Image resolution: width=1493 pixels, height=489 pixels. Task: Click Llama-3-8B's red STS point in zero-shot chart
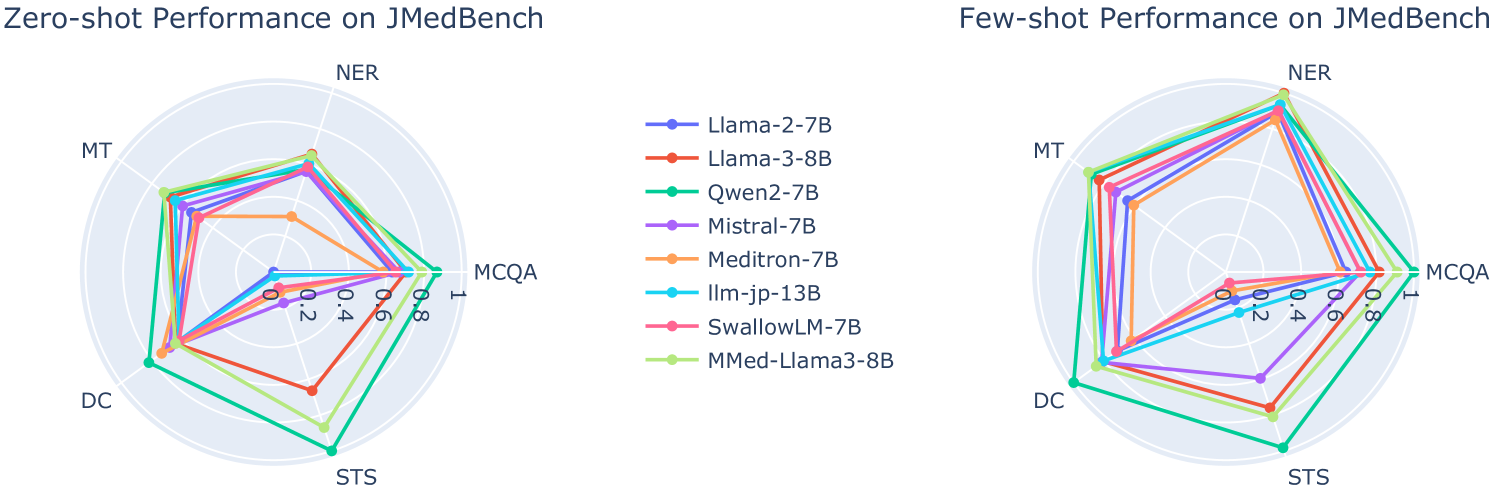click(x=312, y=390)
